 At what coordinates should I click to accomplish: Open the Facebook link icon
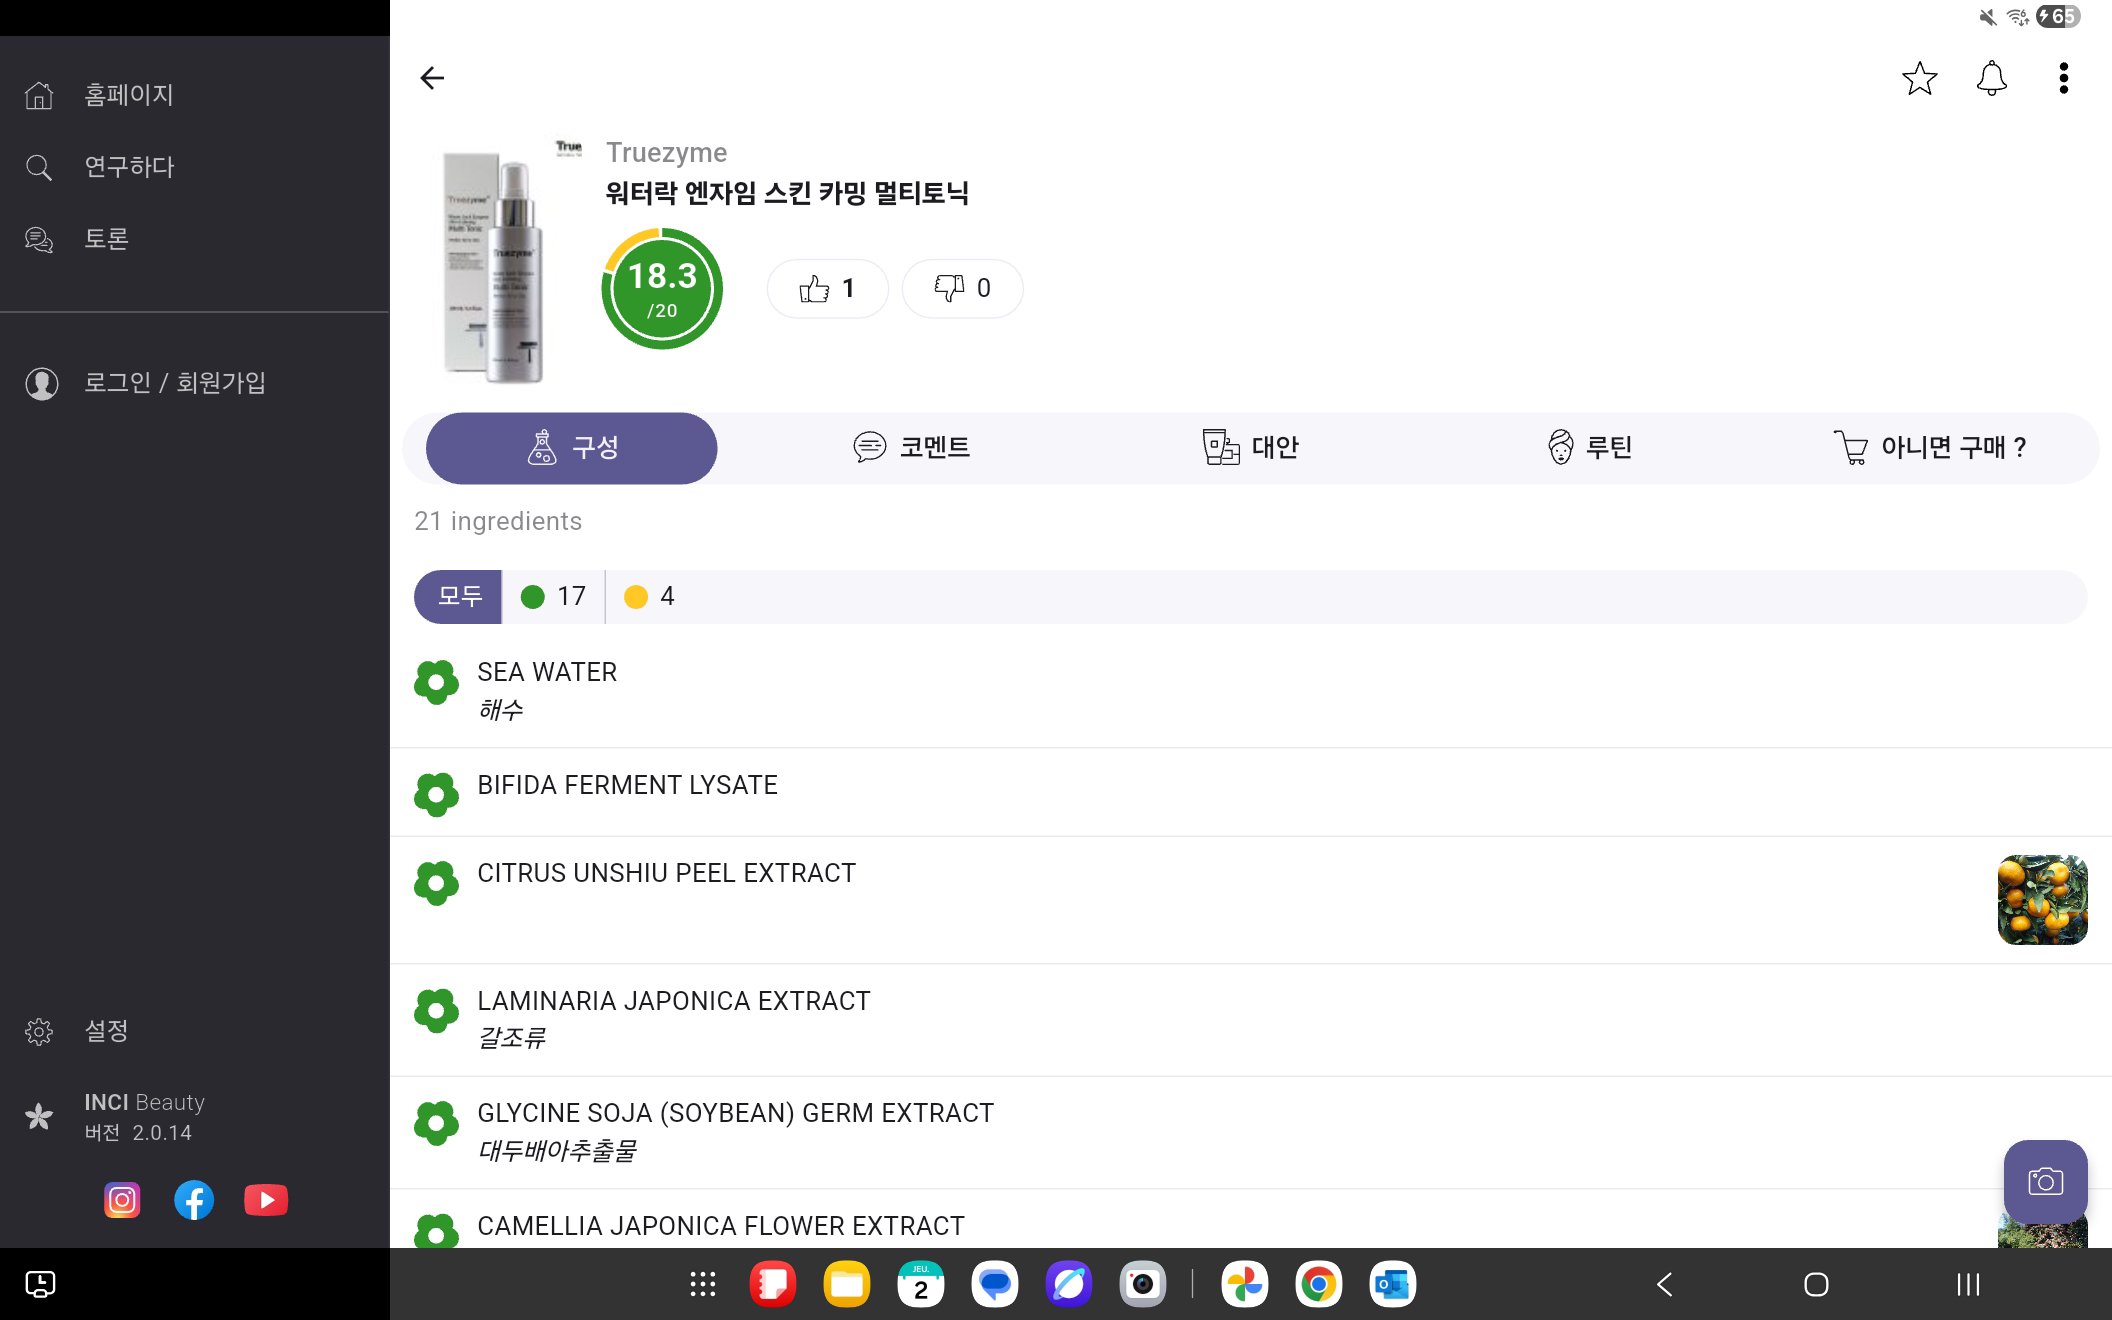coord(194,1200)
